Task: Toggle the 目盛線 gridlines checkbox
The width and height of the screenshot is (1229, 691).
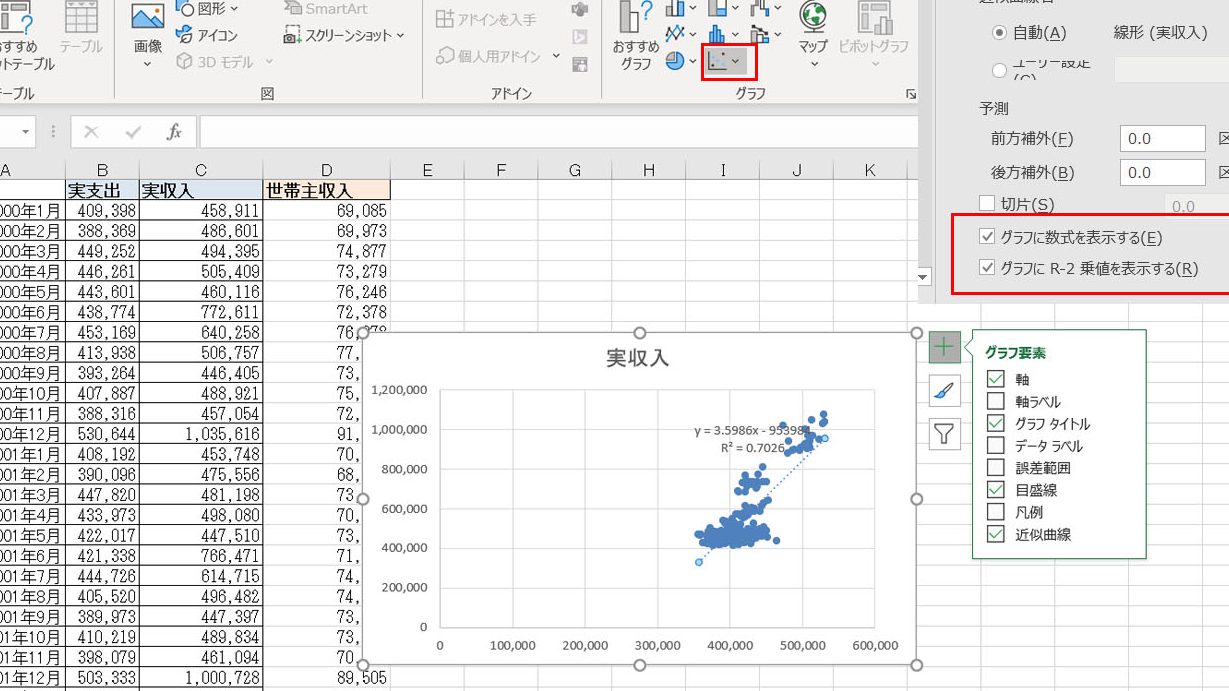Action: click(x=996, y=490)
